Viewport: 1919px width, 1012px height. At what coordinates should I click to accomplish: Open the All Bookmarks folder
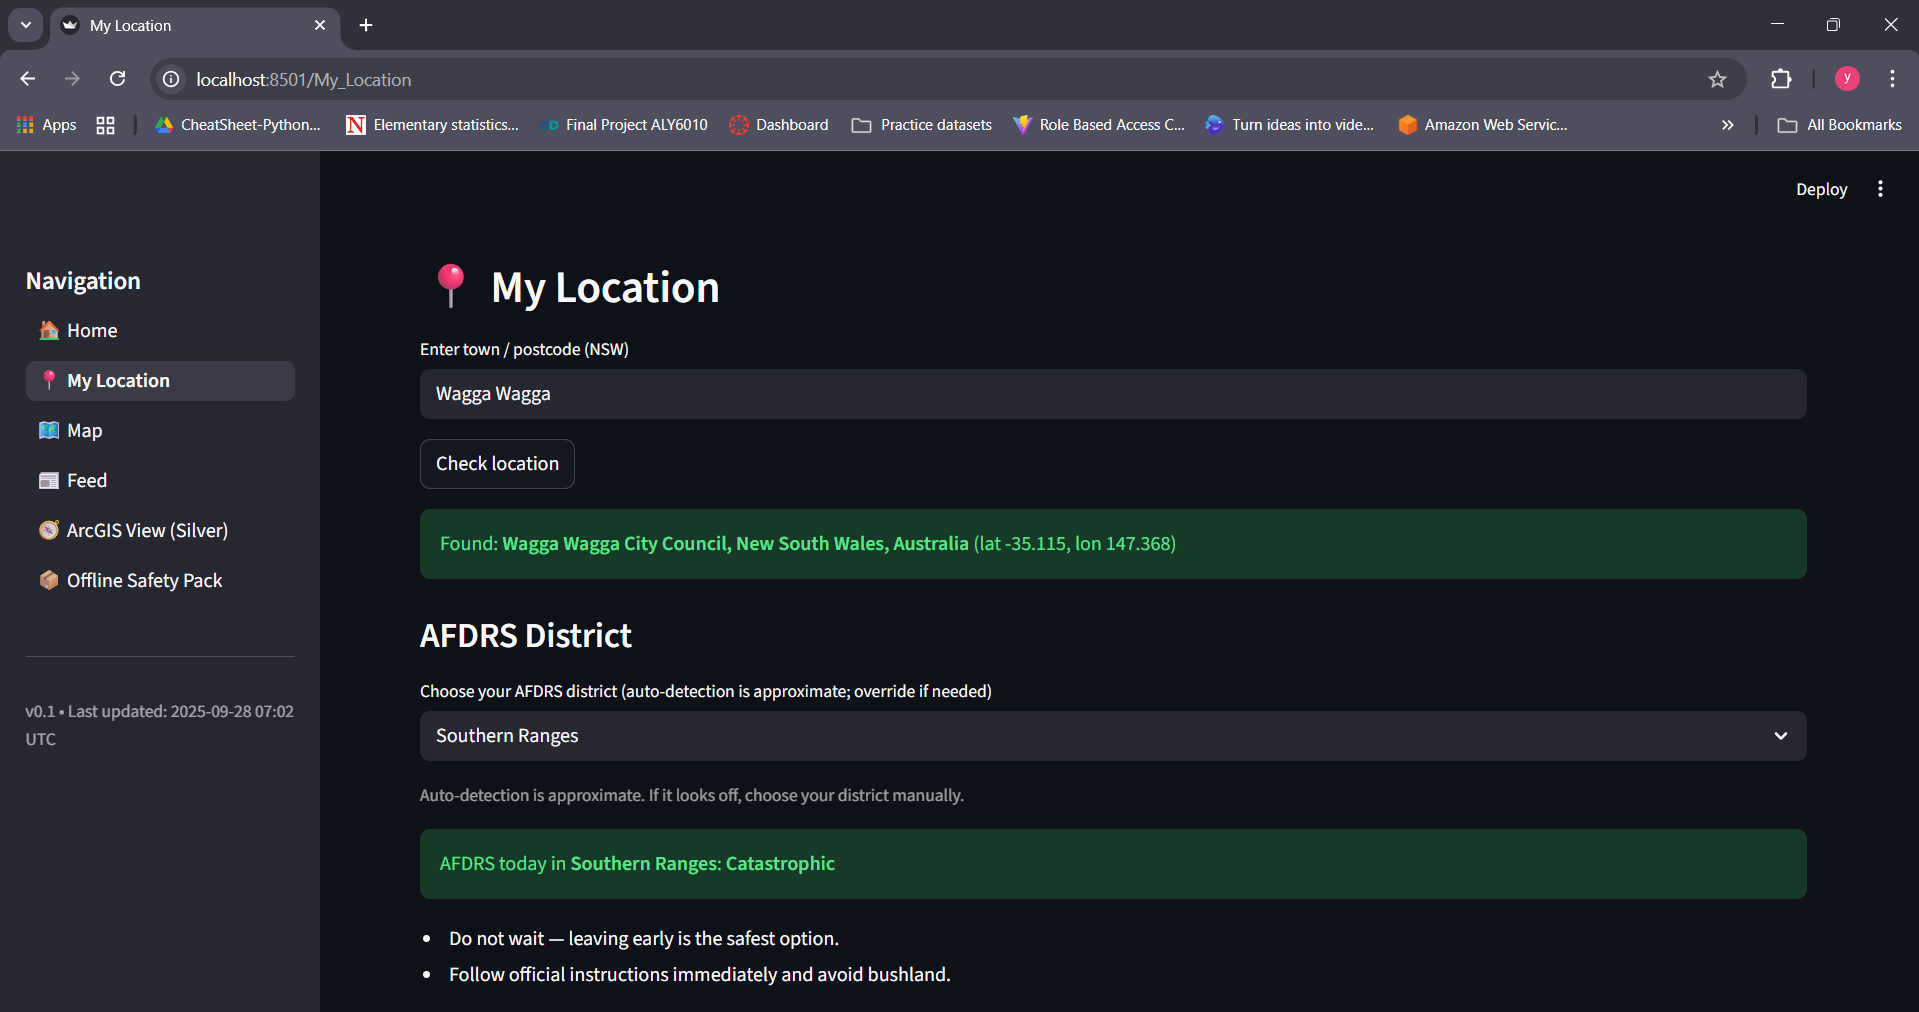coord(1840,125)
